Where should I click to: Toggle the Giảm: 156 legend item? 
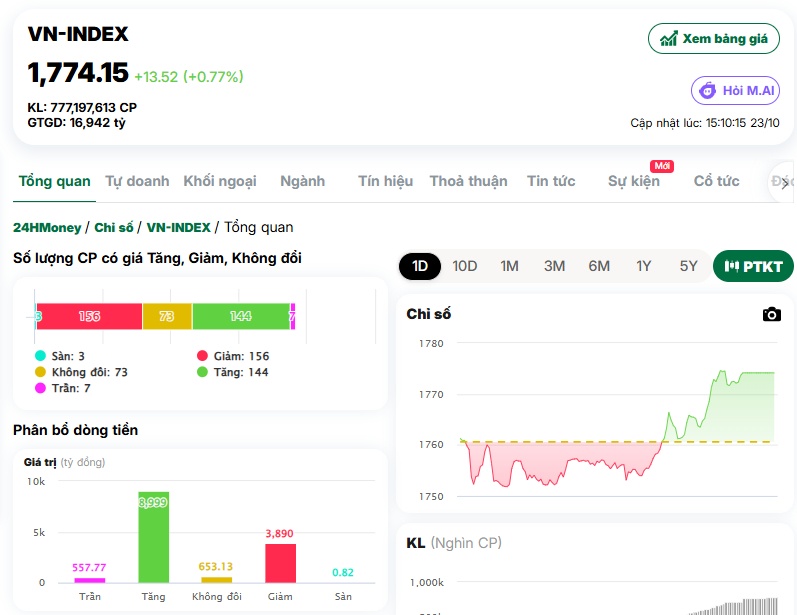pos(233,356)
